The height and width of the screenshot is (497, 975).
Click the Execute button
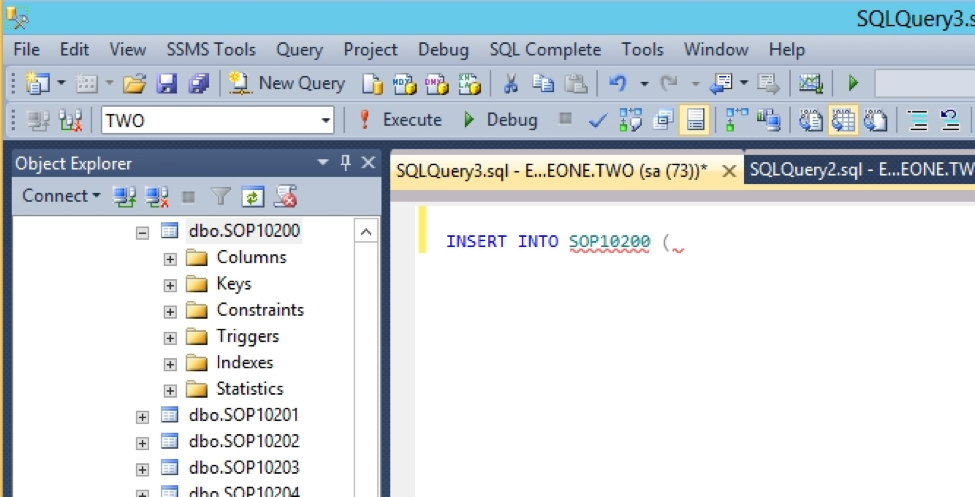tap(400, 119)
